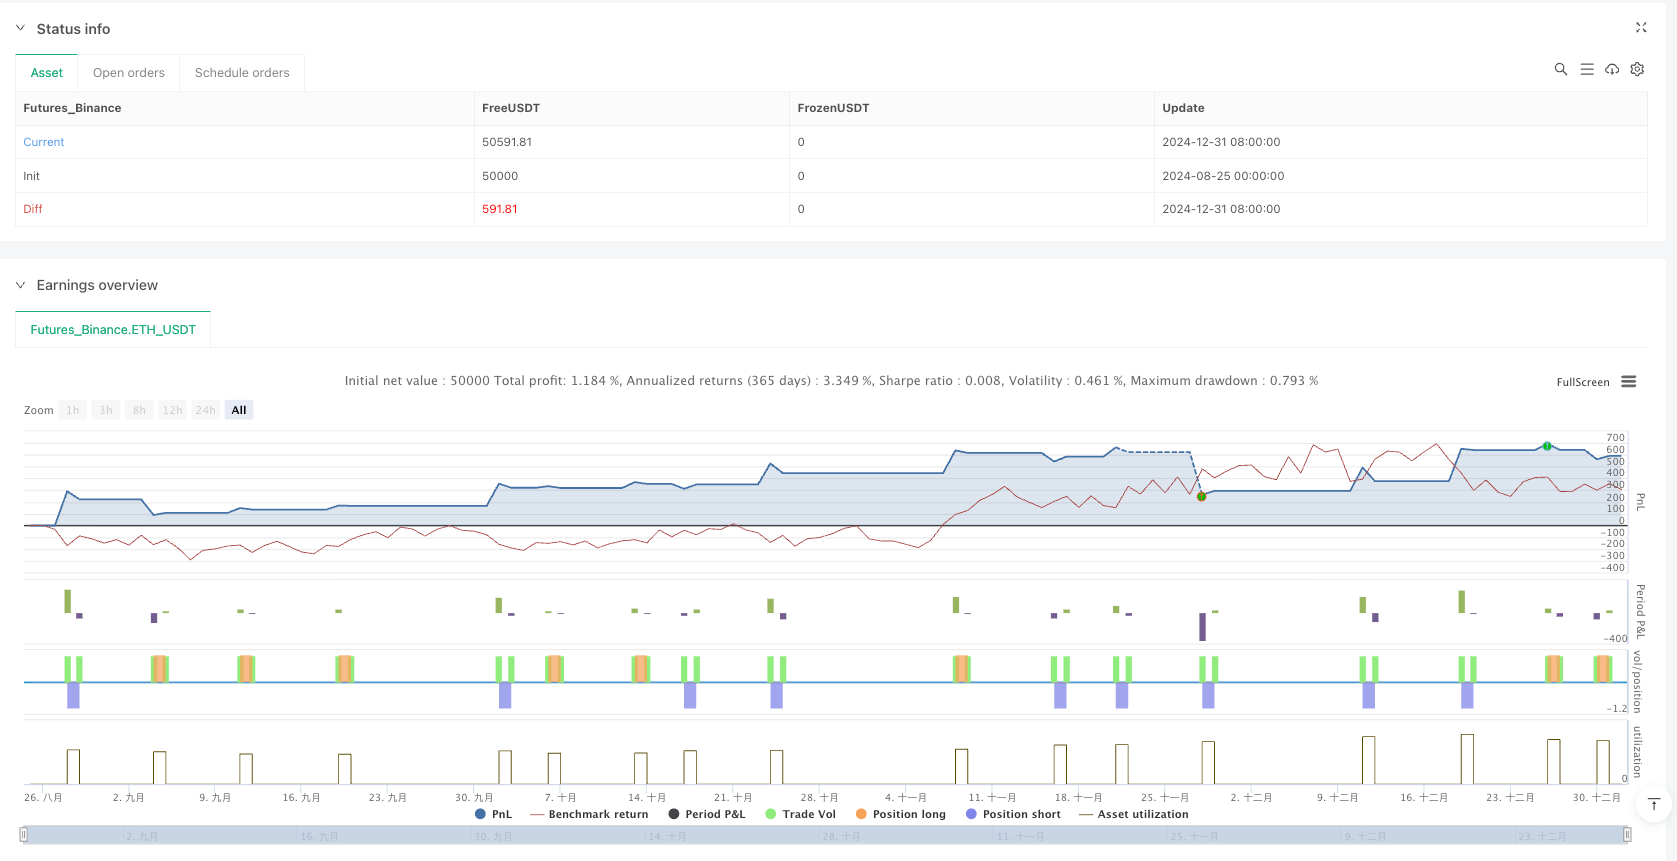Collapse the Earnings overview section

tap(20, 285)
